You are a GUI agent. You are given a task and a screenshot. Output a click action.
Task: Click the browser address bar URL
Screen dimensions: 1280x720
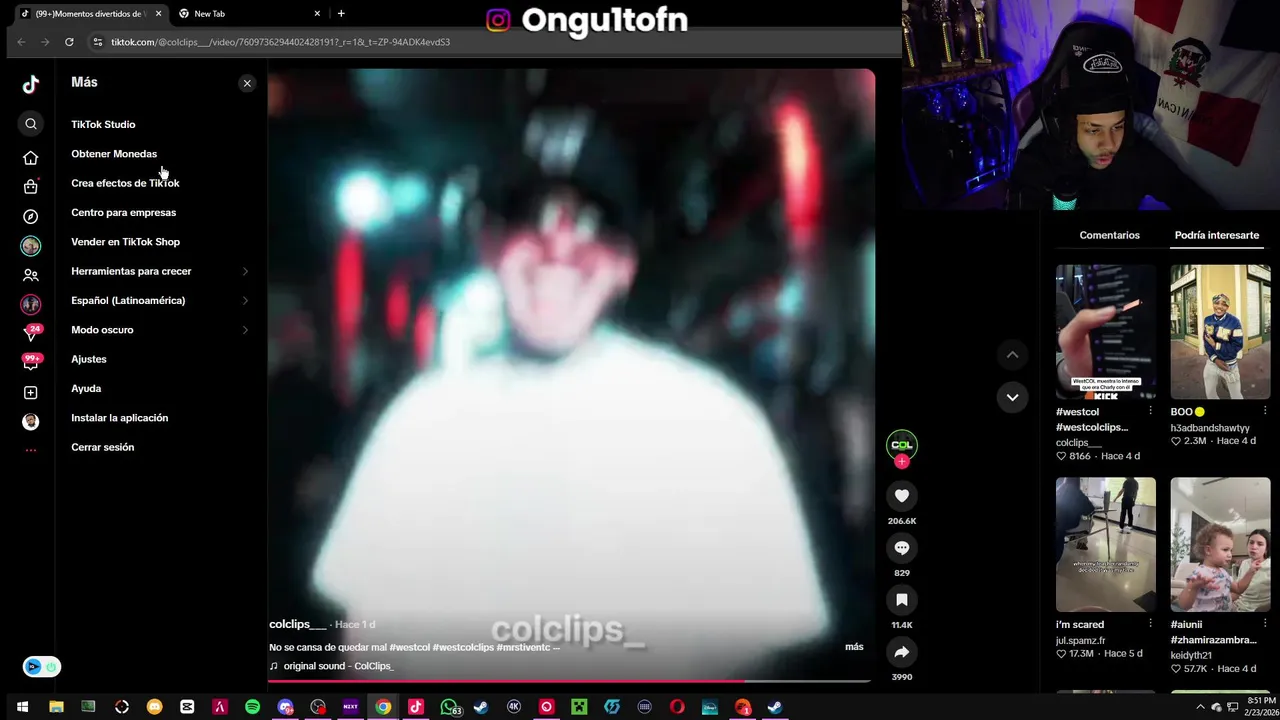(281, 42)
